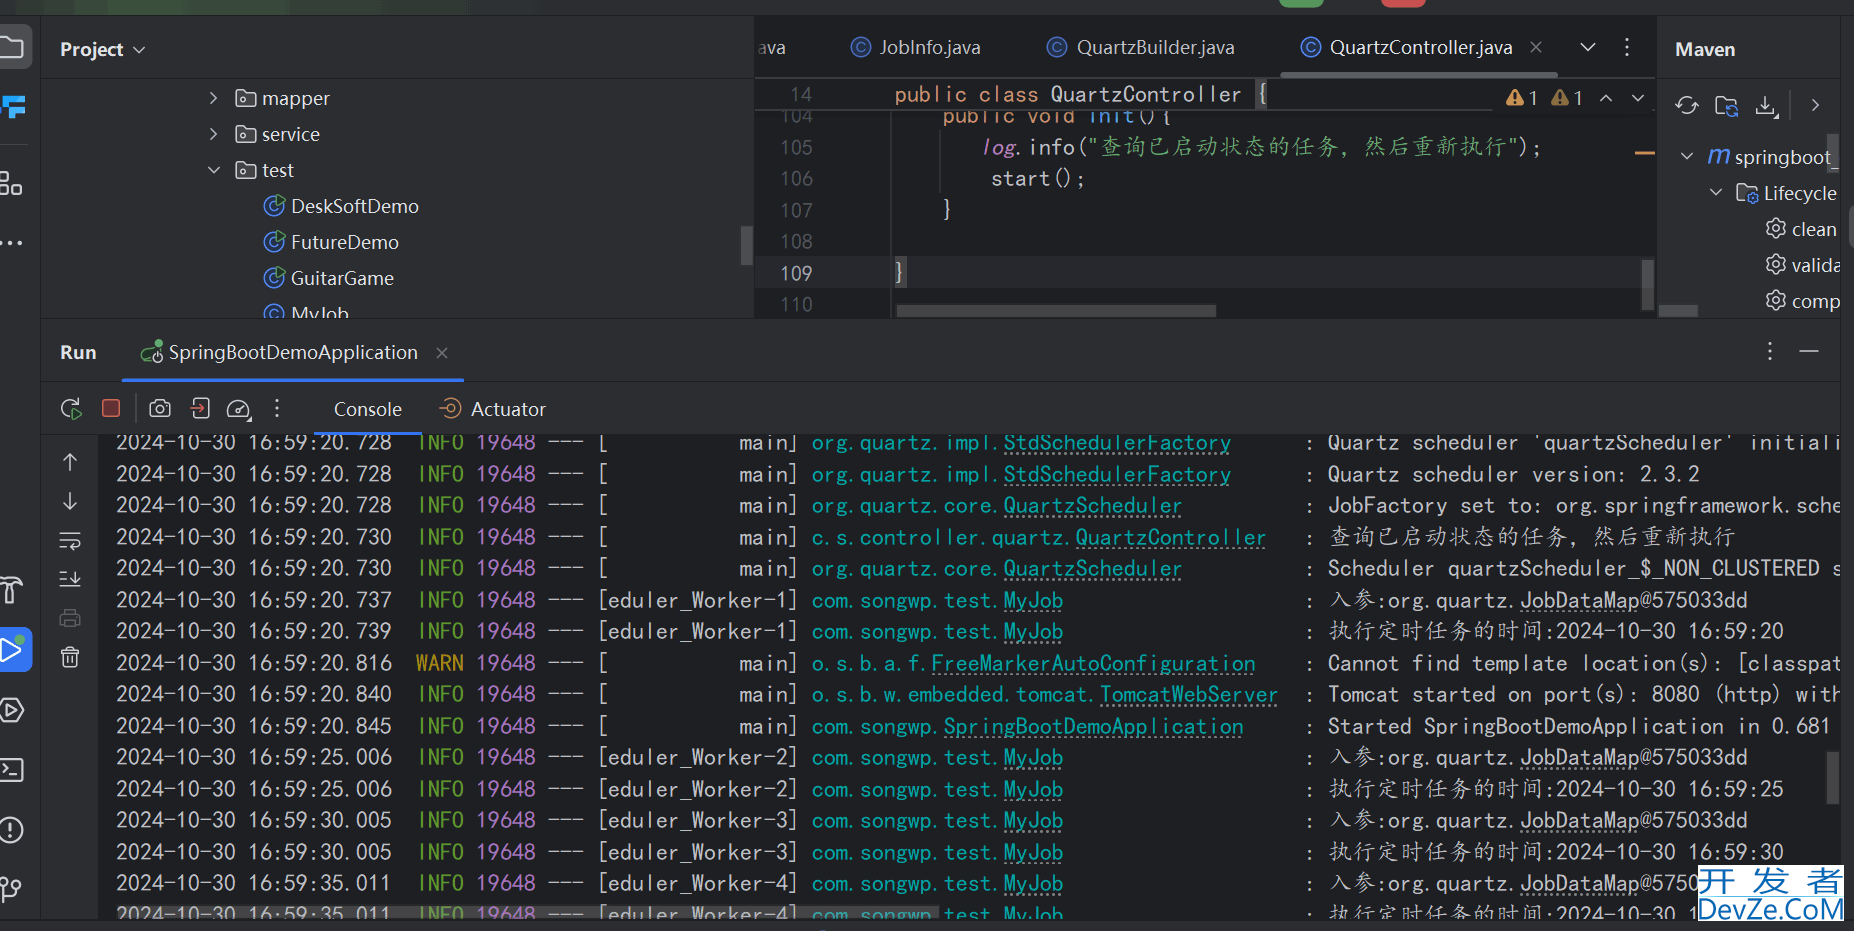
Task: Open the Problems tool window icon
Action: pos(11,830)
